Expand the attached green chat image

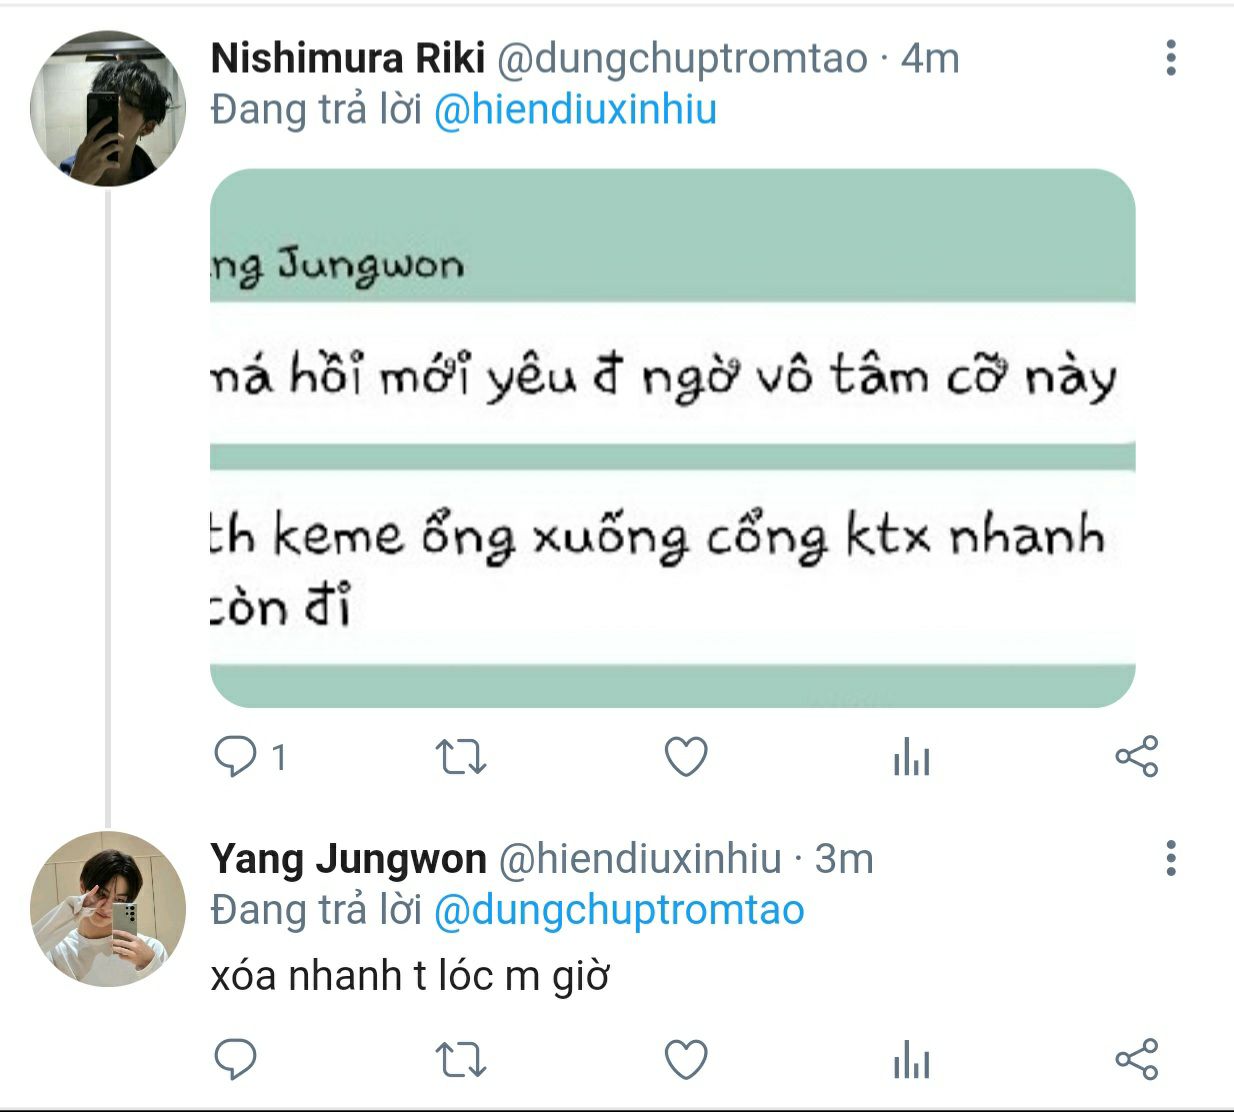[x=672, y=438]
